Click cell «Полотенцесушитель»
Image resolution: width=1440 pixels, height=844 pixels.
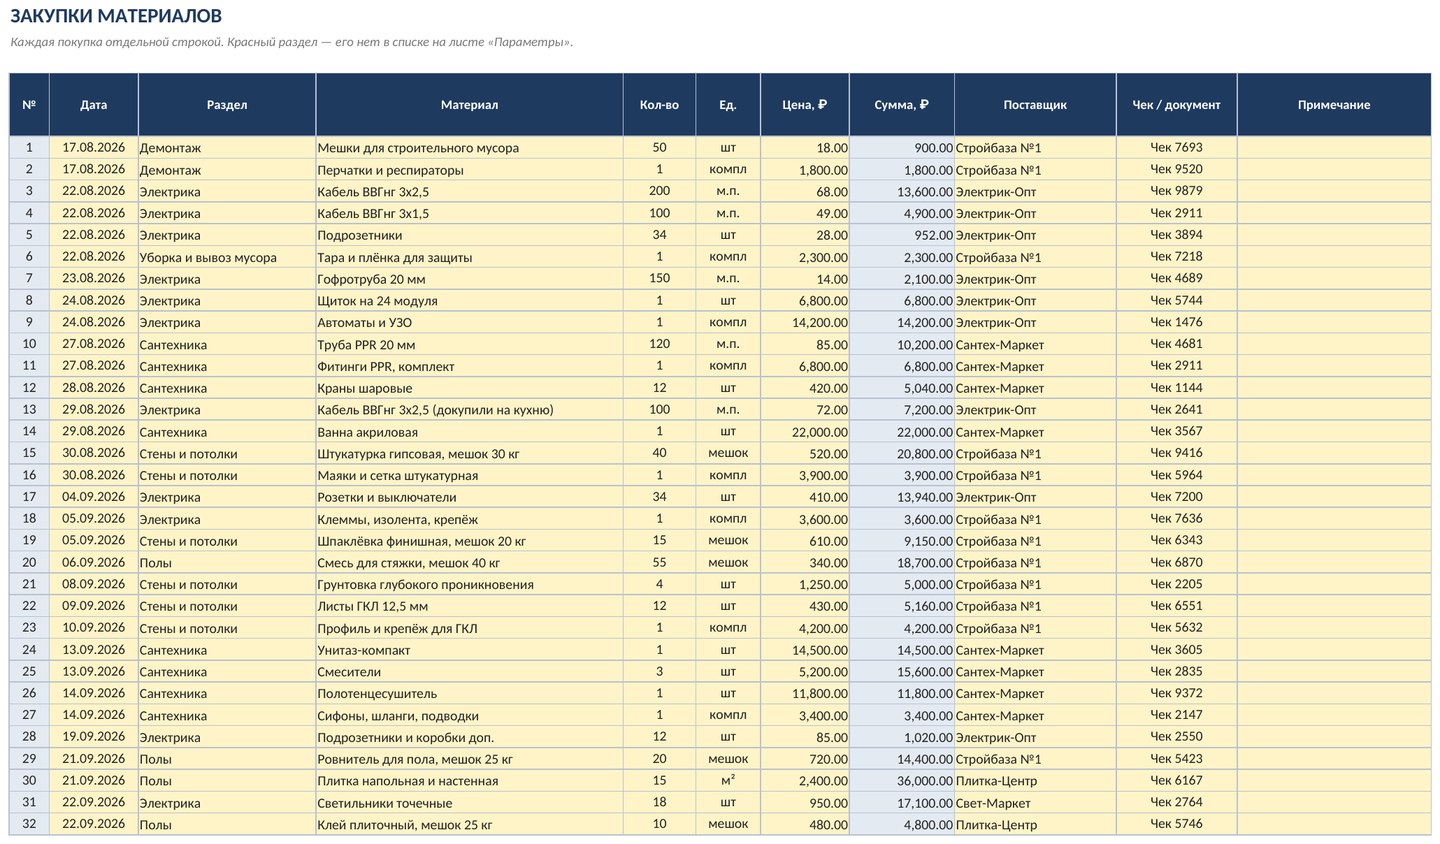coord(469,693)
